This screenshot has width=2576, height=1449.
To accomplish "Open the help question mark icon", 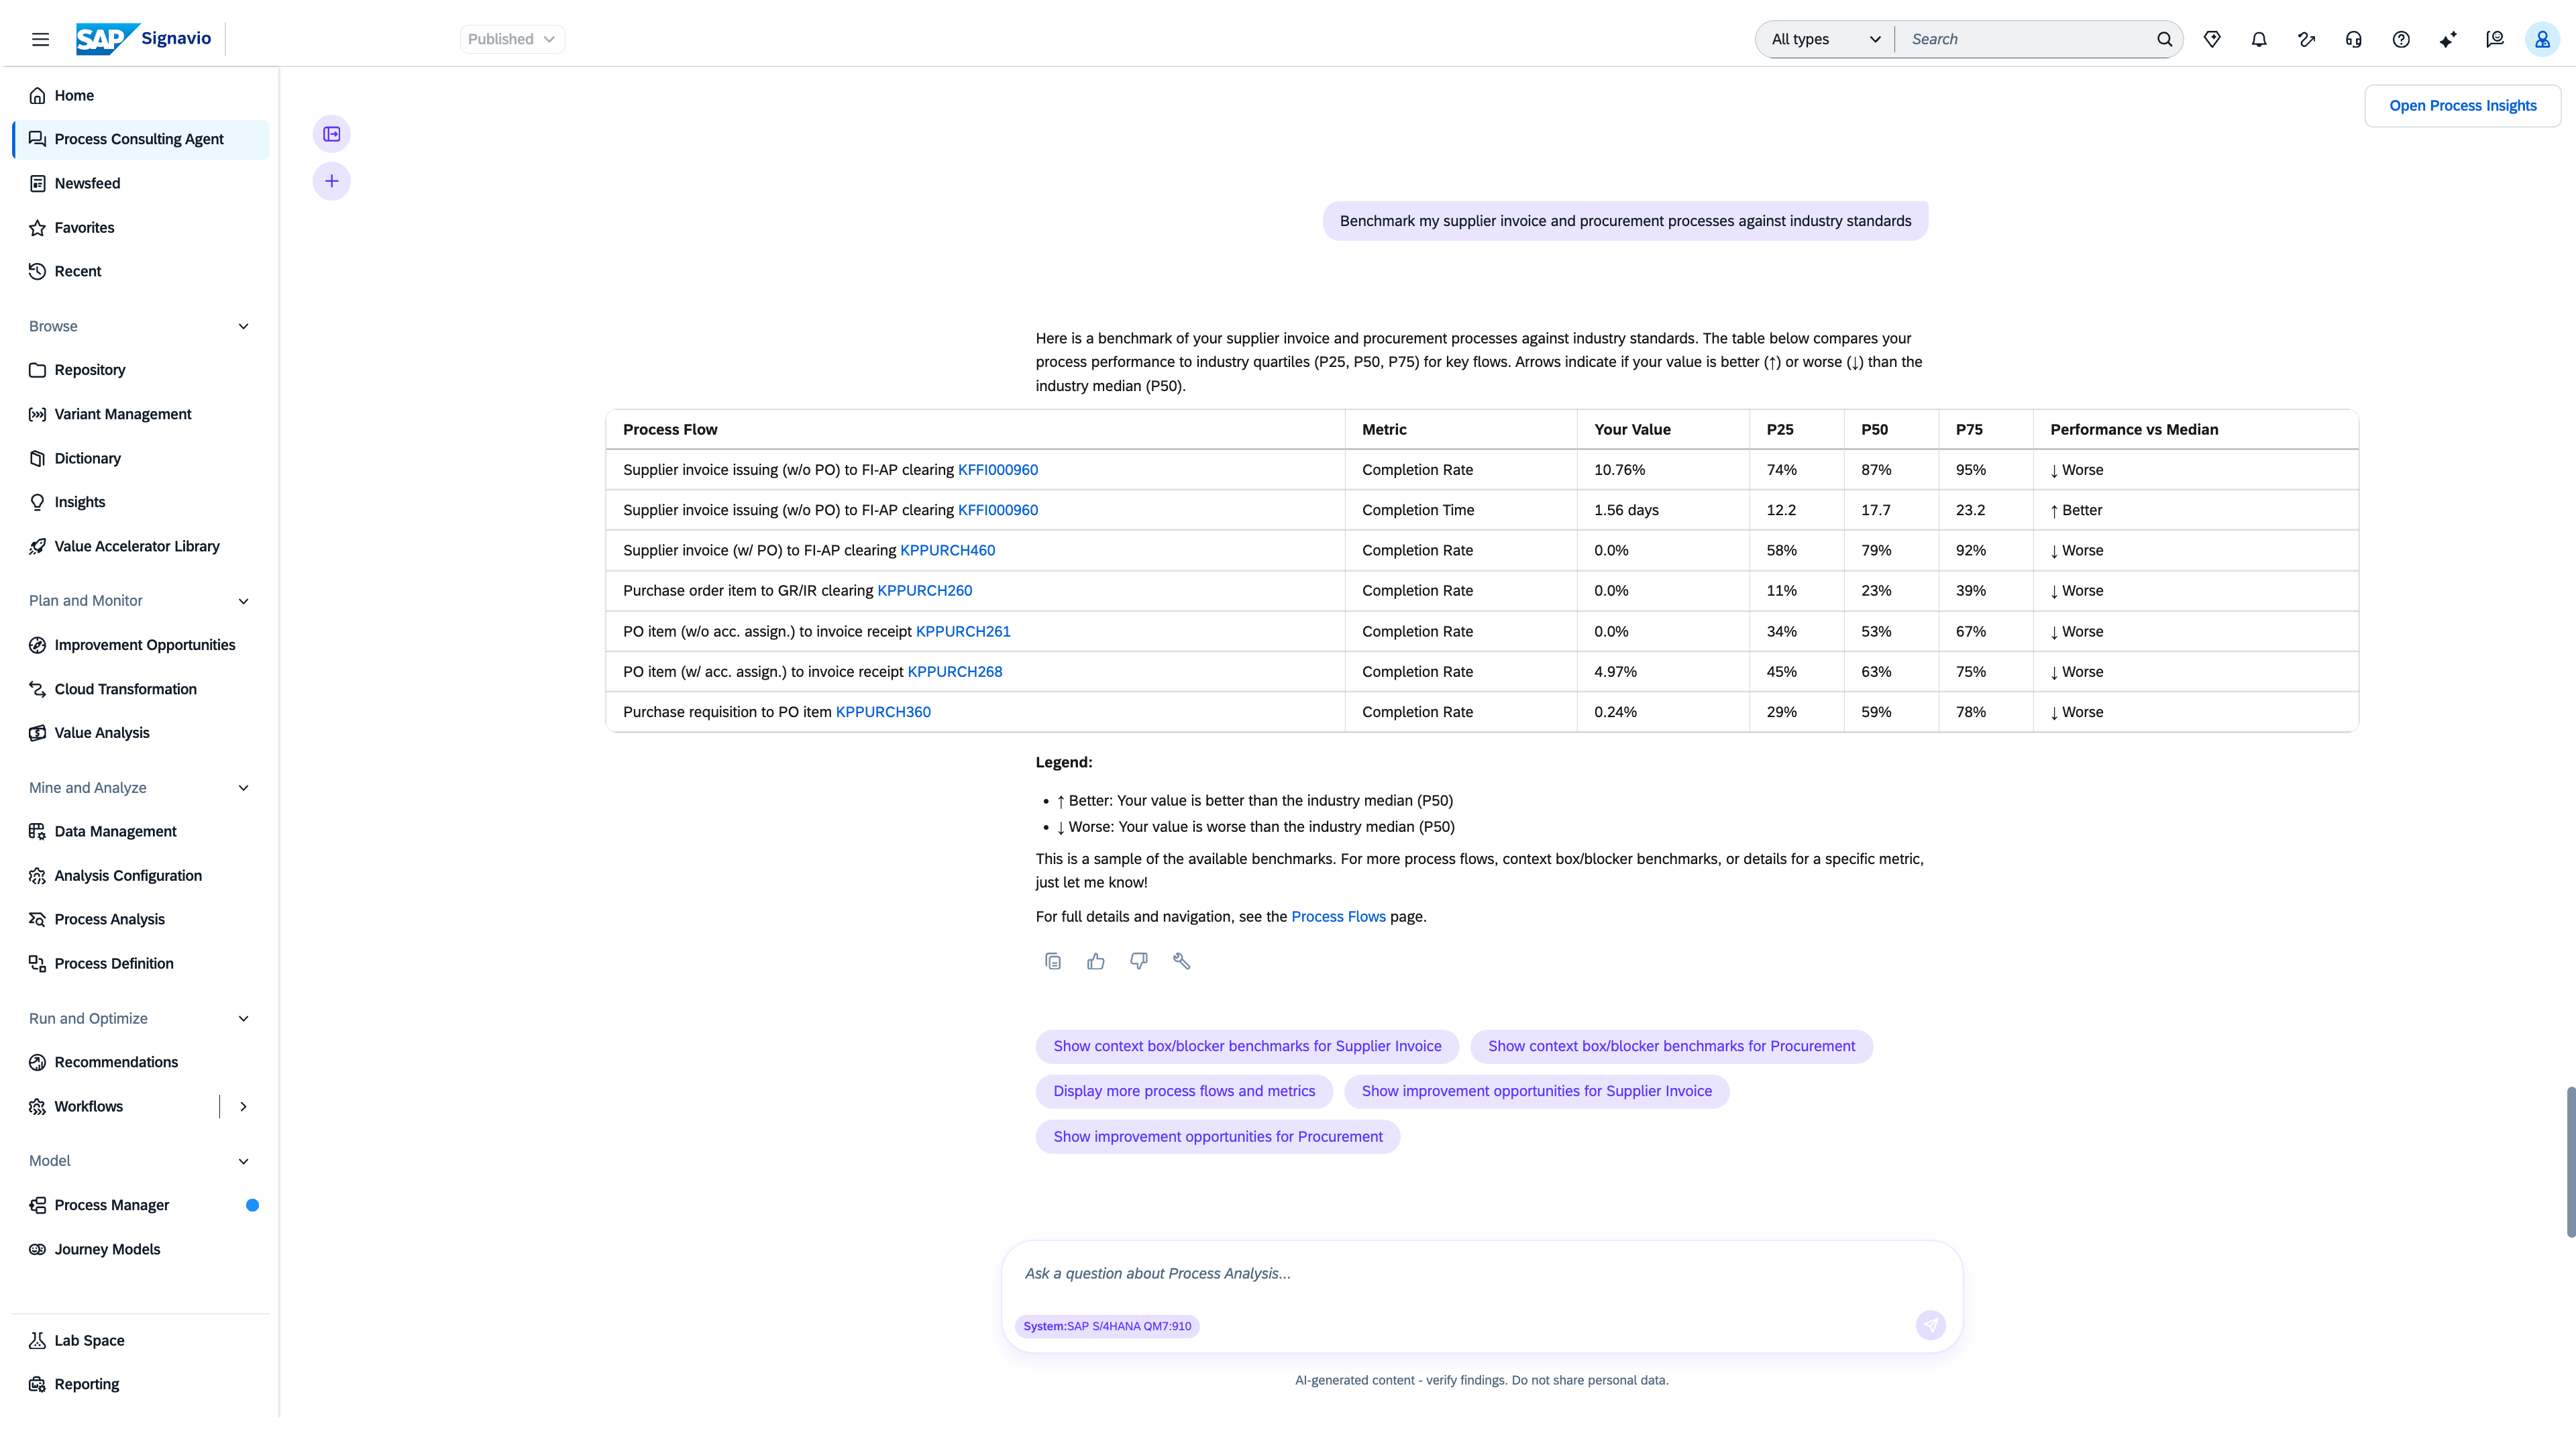I will [2401, 39].
